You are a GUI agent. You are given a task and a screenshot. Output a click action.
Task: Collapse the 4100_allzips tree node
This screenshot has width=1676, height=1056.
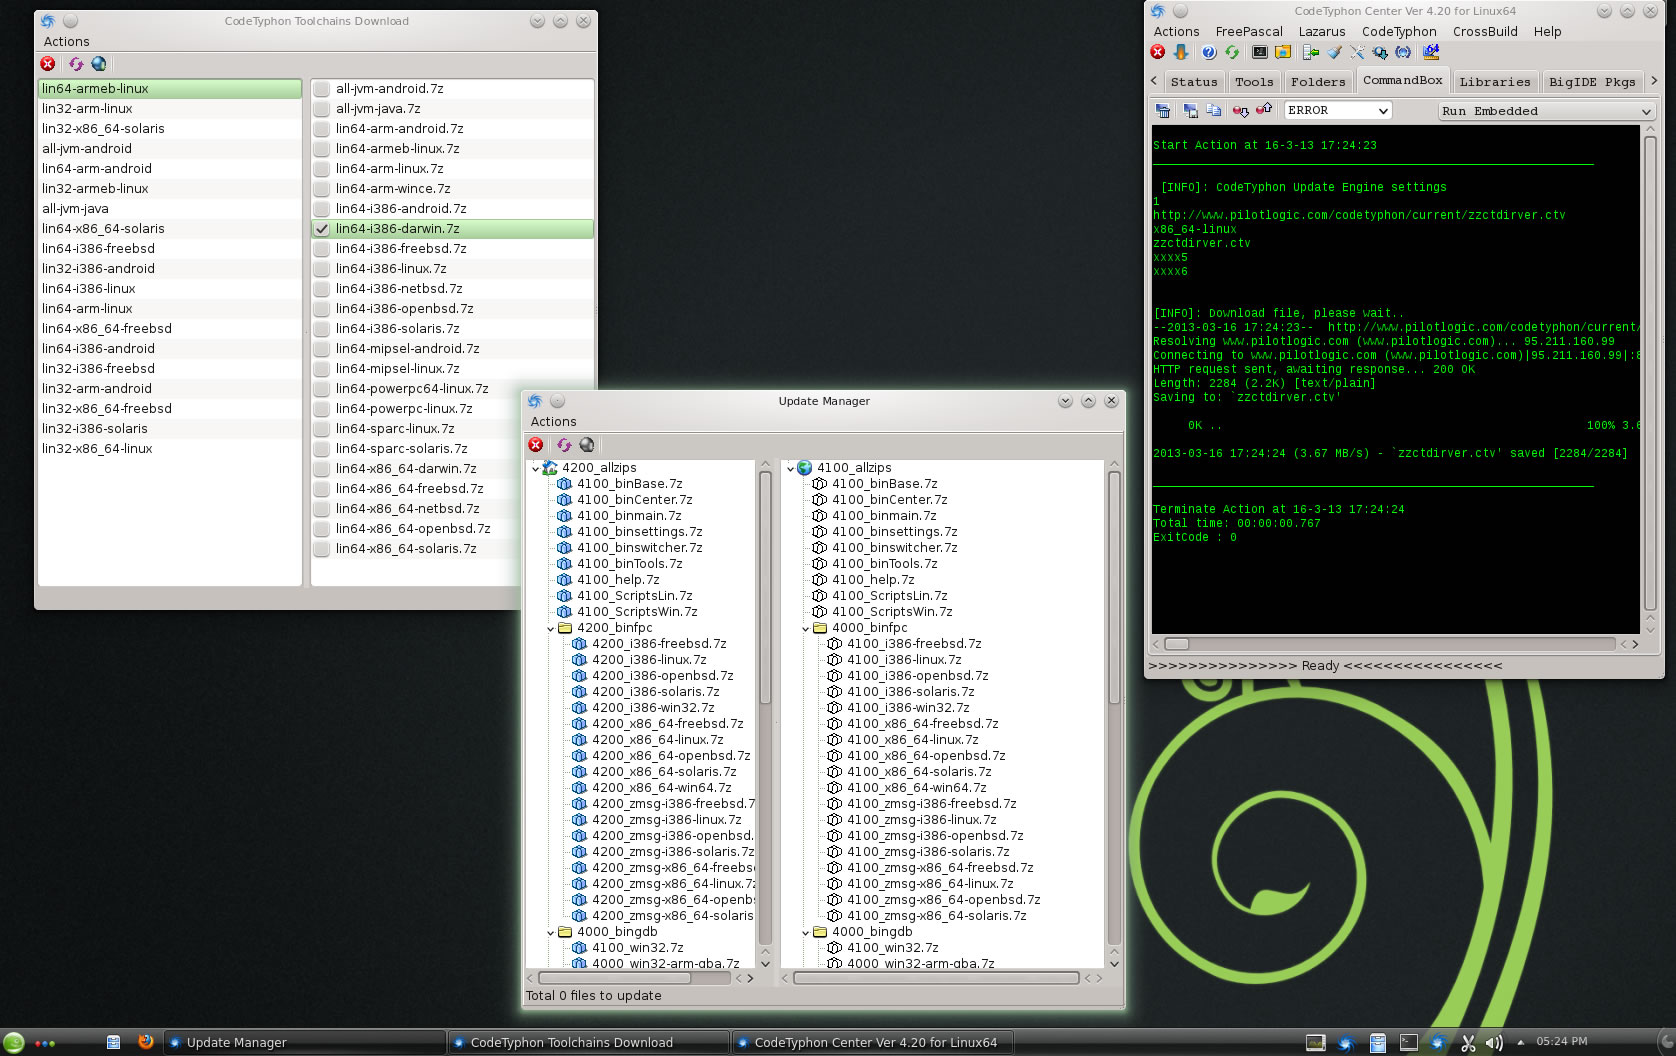(x=791, y=468)
